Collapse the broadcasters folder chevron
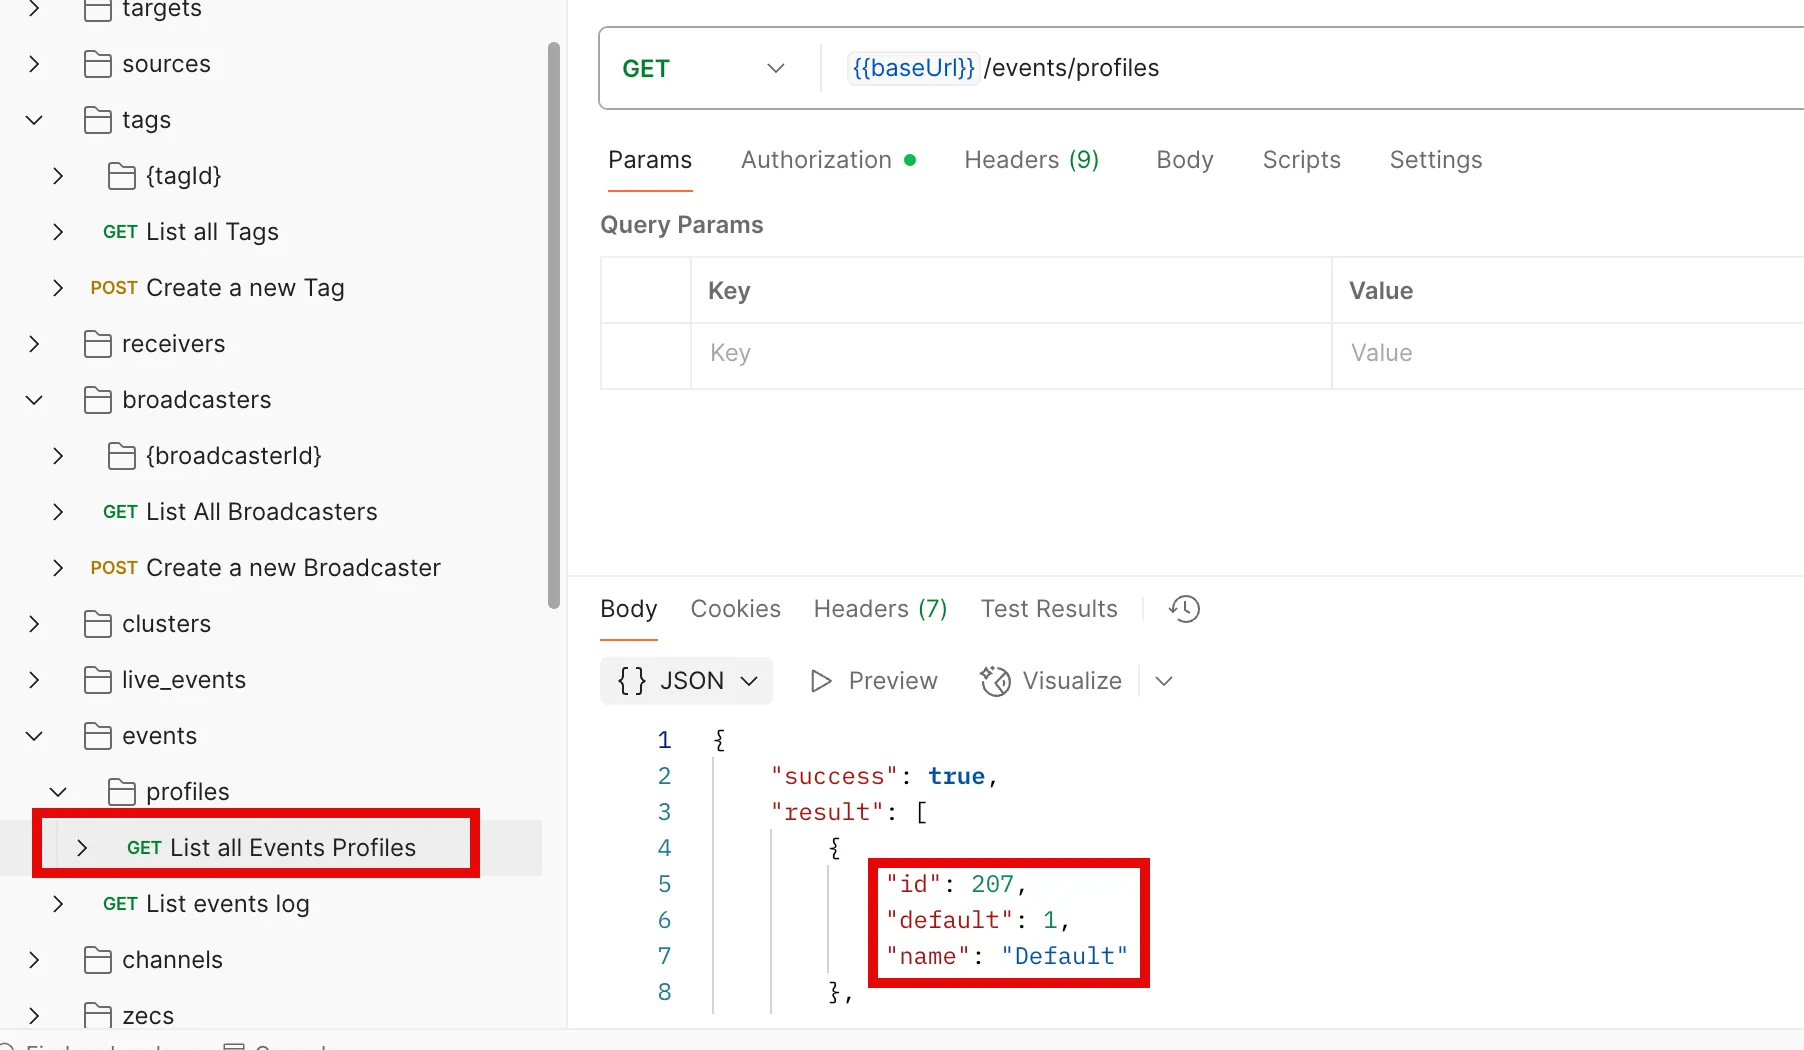The width and height of the screenshot is (1804, 1050). point(34,400)
